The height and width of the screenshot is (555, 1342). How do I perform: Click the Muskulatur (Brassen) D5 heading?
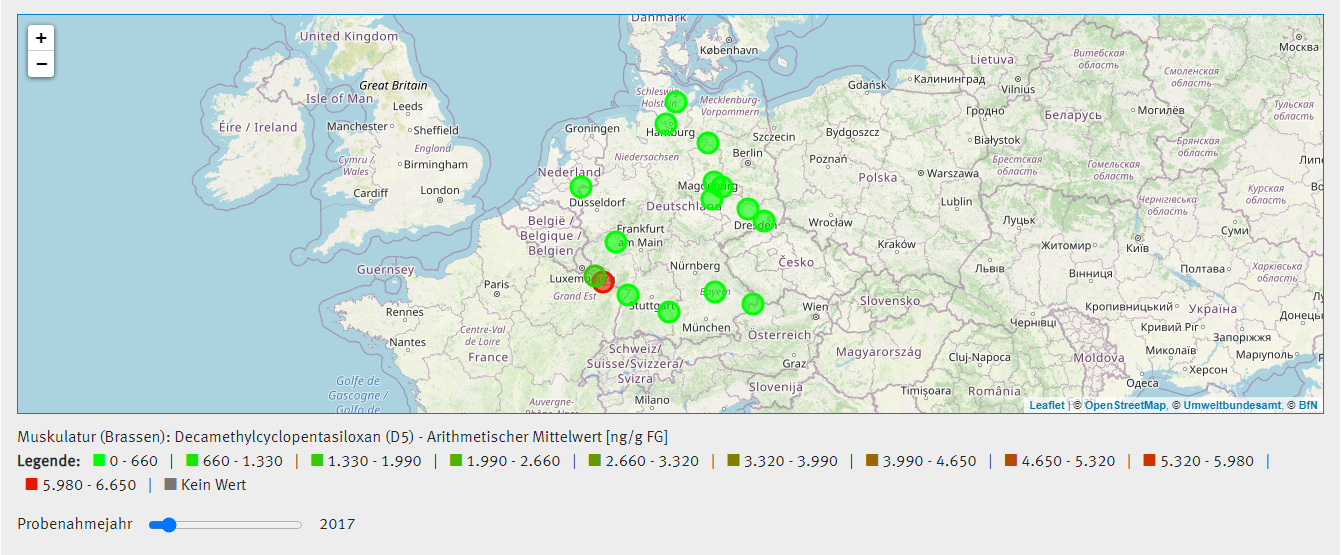tap(342, 437)
